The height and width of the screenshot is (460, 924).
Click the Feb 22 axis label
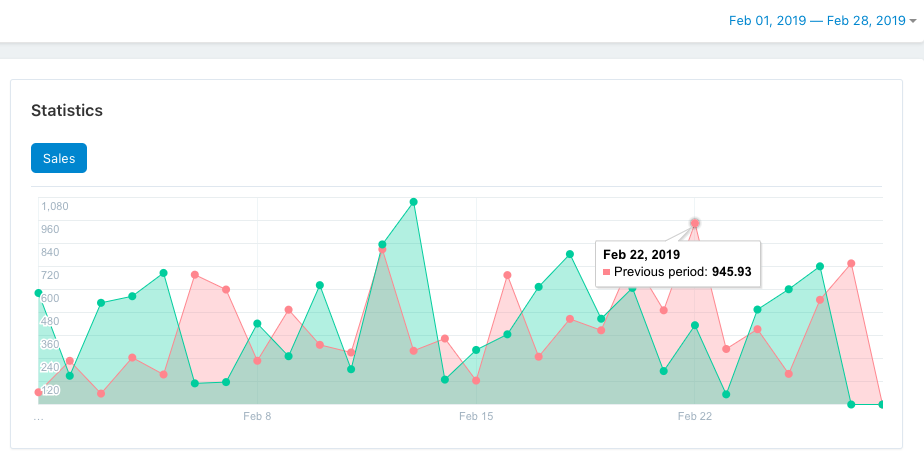pos(695,416)
